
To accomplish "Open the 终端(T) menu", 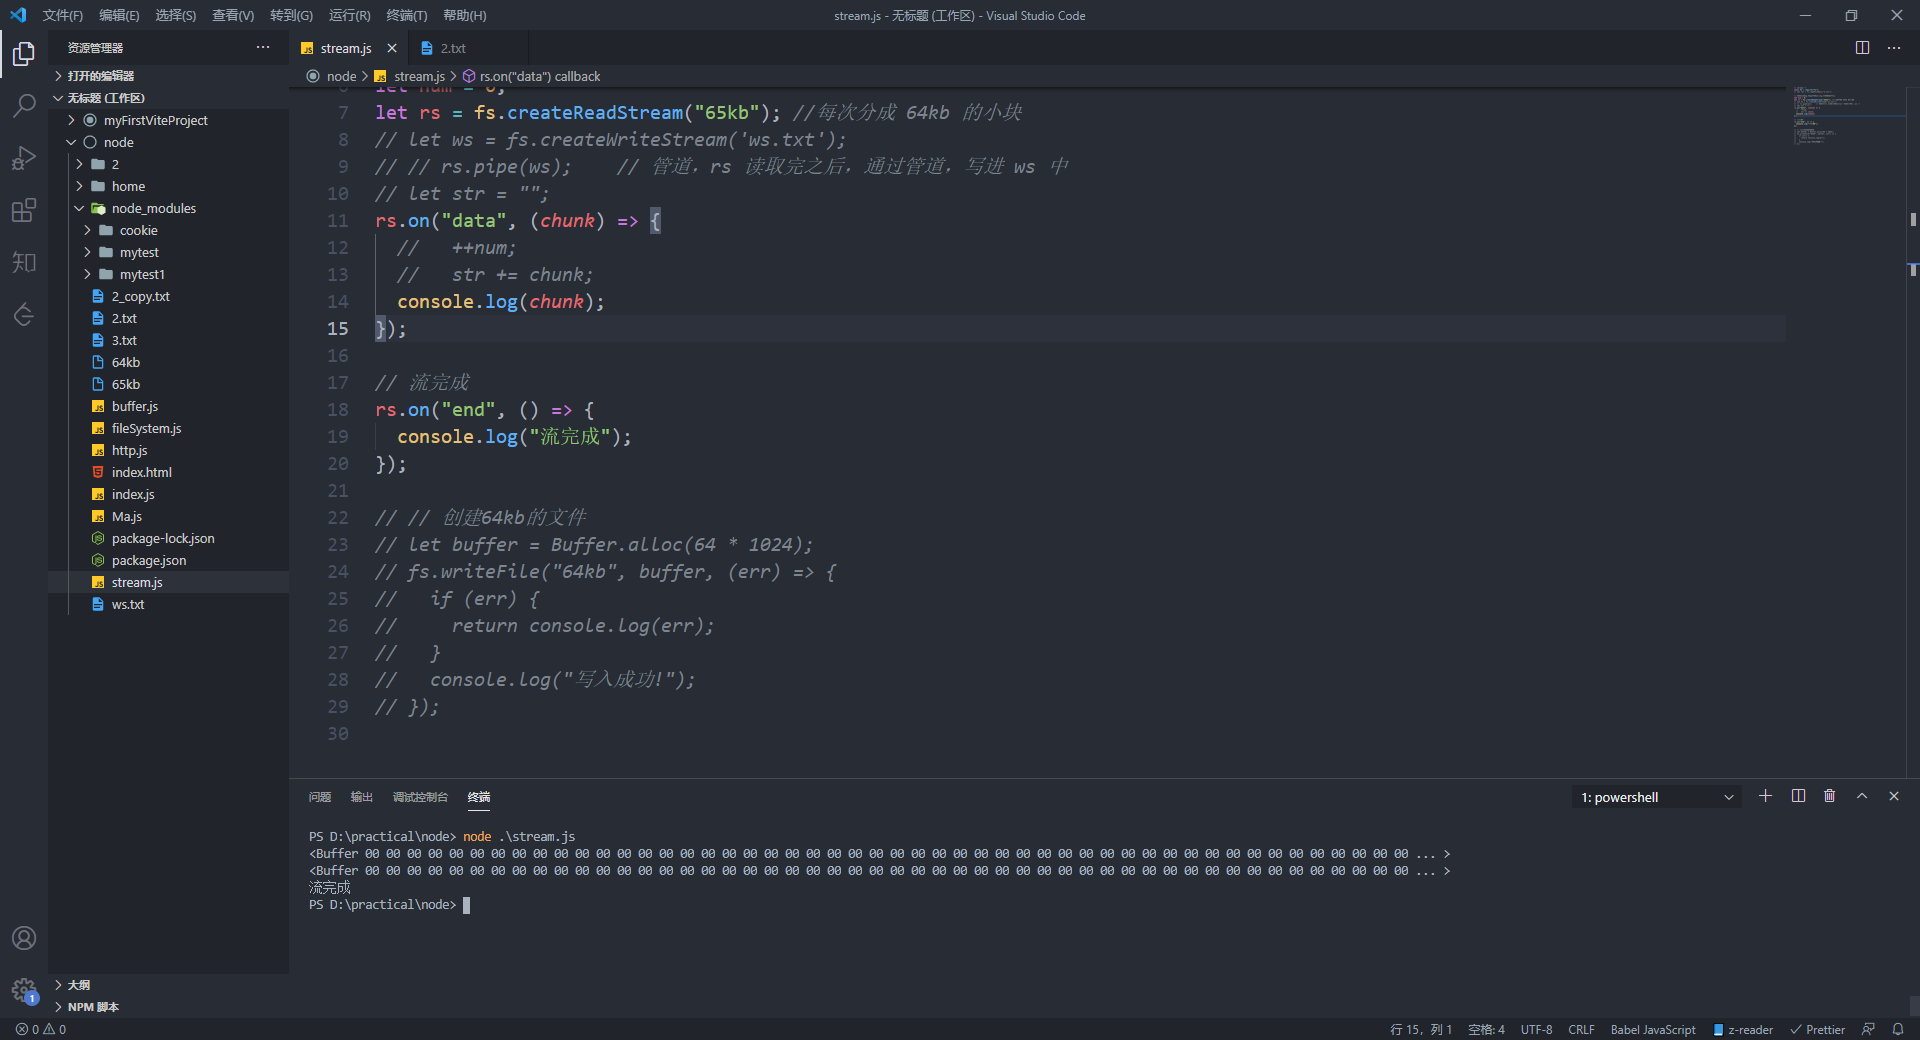I will pos(406,15).
